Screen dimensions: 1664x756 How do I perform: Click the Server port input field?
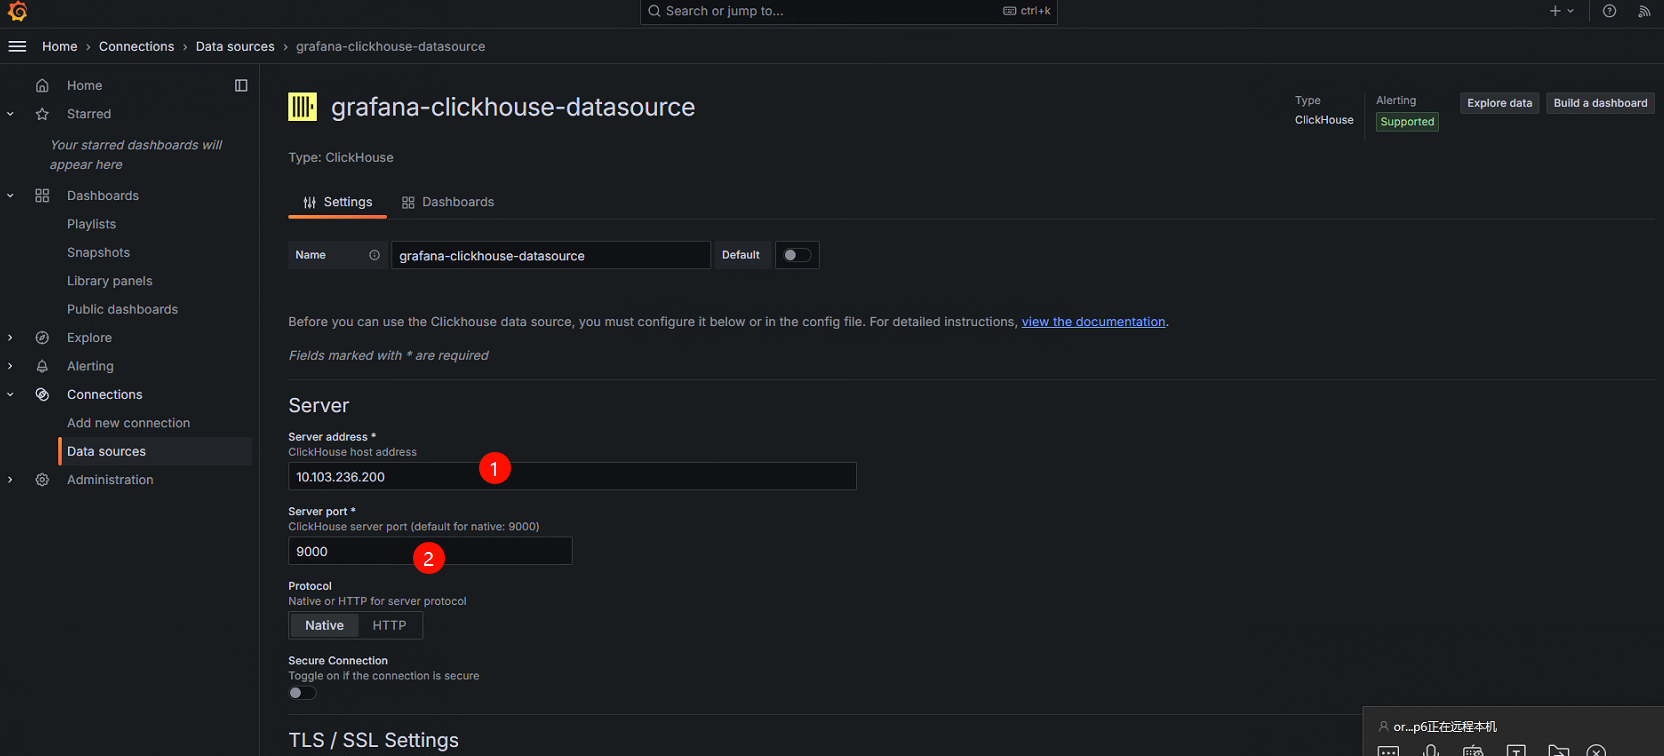[430, 551]
